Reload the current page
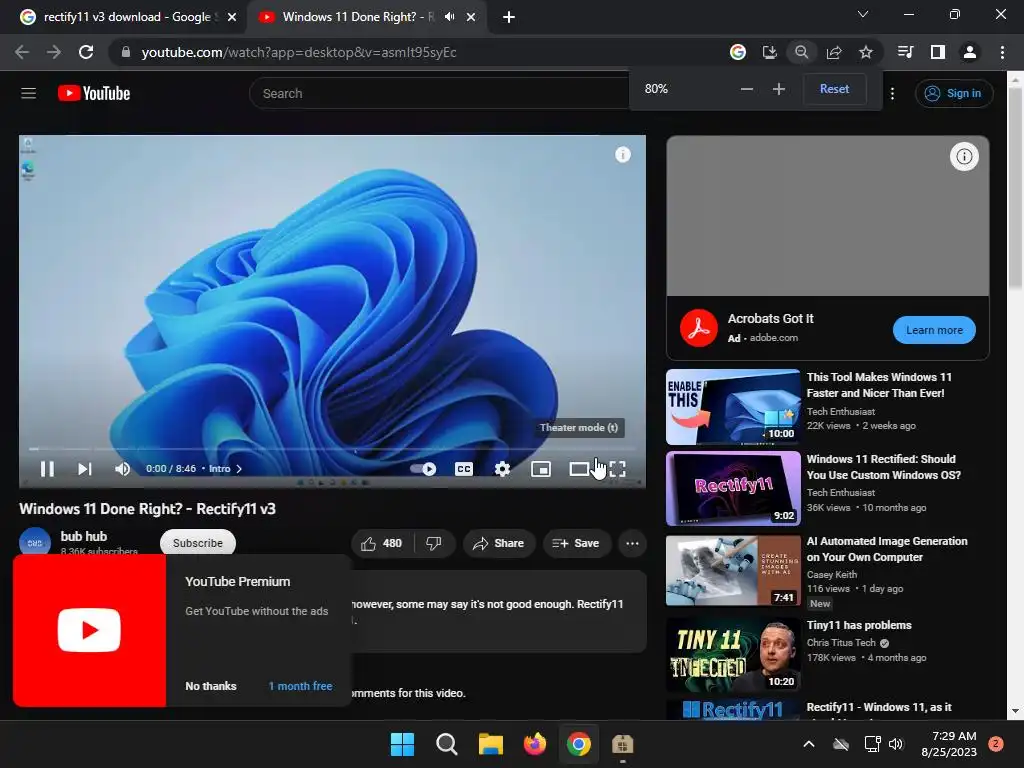Viewport: 1024px width, 768px height. click(86, 52)
